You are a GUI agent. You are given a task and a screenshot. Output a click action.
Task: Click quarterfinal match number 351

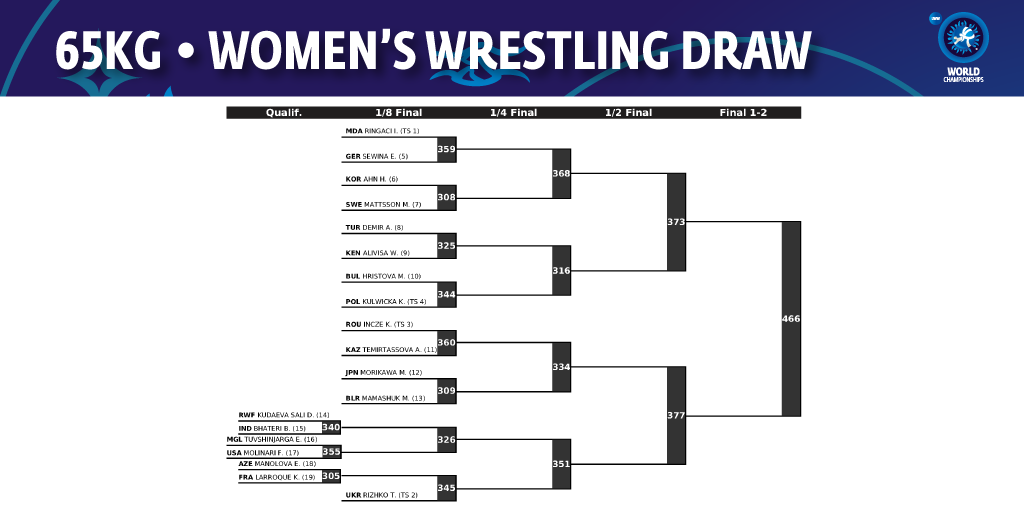[561, 464]
